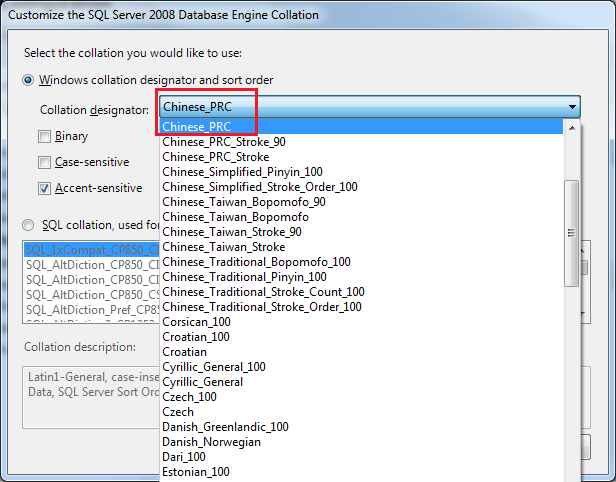Select Windows collation designator radio button
Viewport: 616px width, 482px height.
28,81
